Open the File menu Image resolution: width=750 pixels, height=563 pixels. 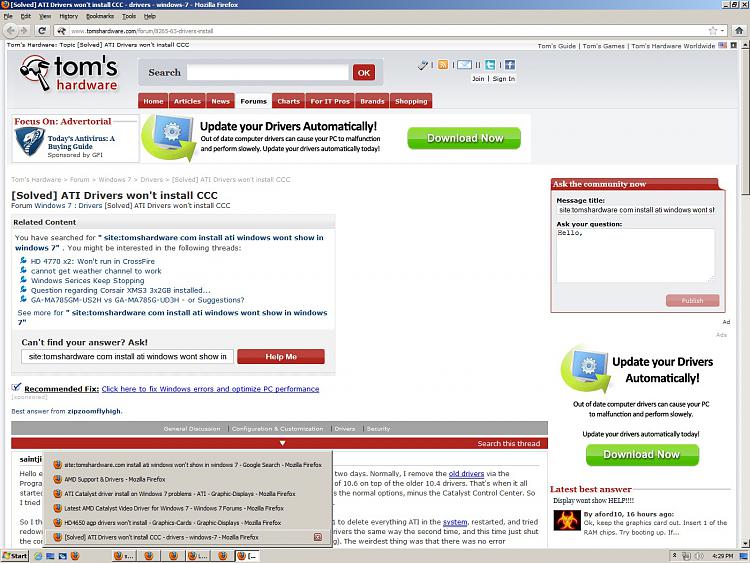[8, 16]
